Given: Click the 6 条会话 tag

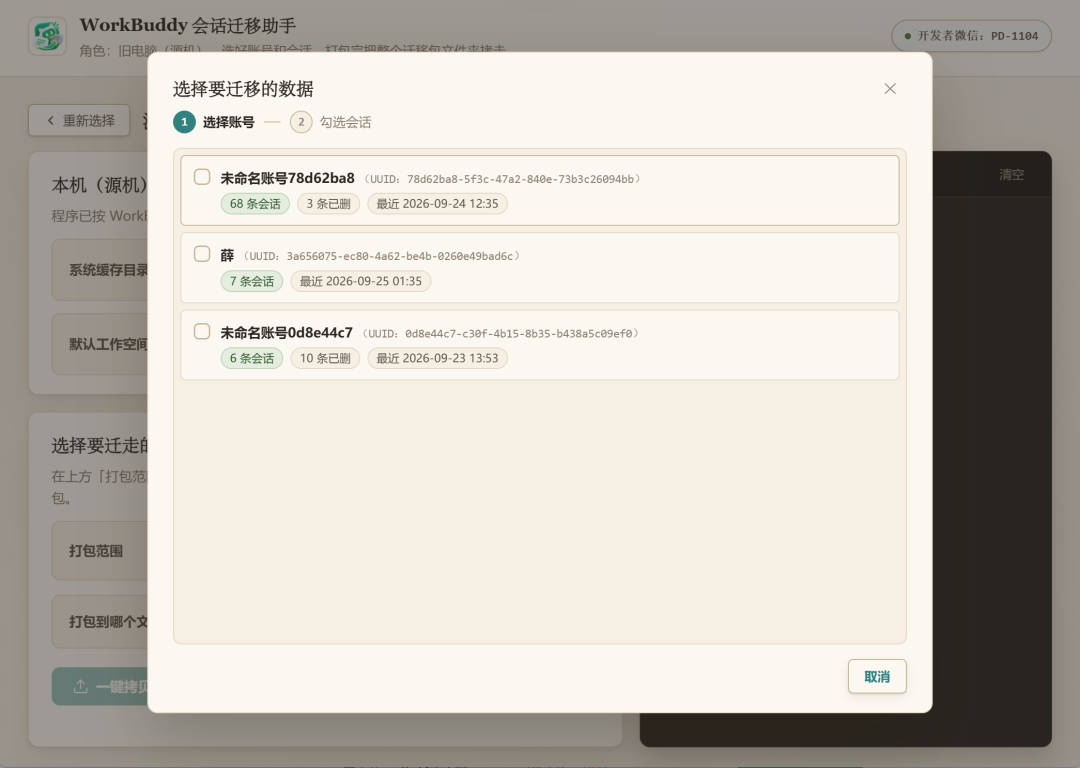Looking at the screenshot, I should 252,358.
